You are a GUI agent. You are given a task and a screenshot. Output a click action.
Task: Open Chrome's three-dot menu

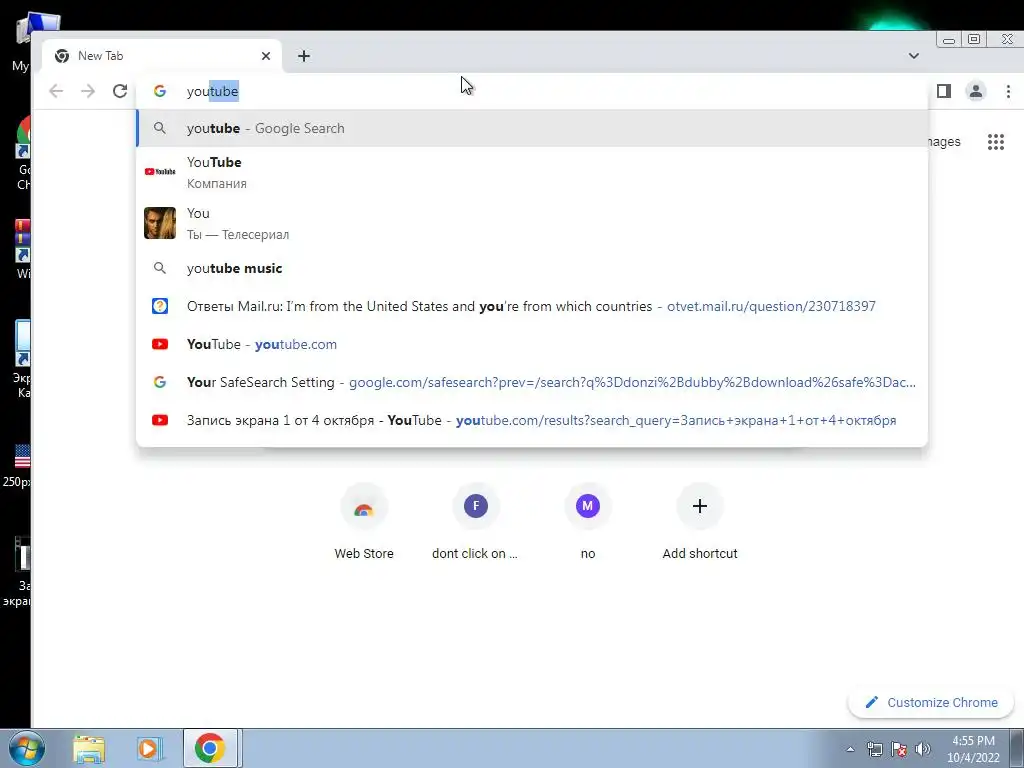(x=1008, y=91)
